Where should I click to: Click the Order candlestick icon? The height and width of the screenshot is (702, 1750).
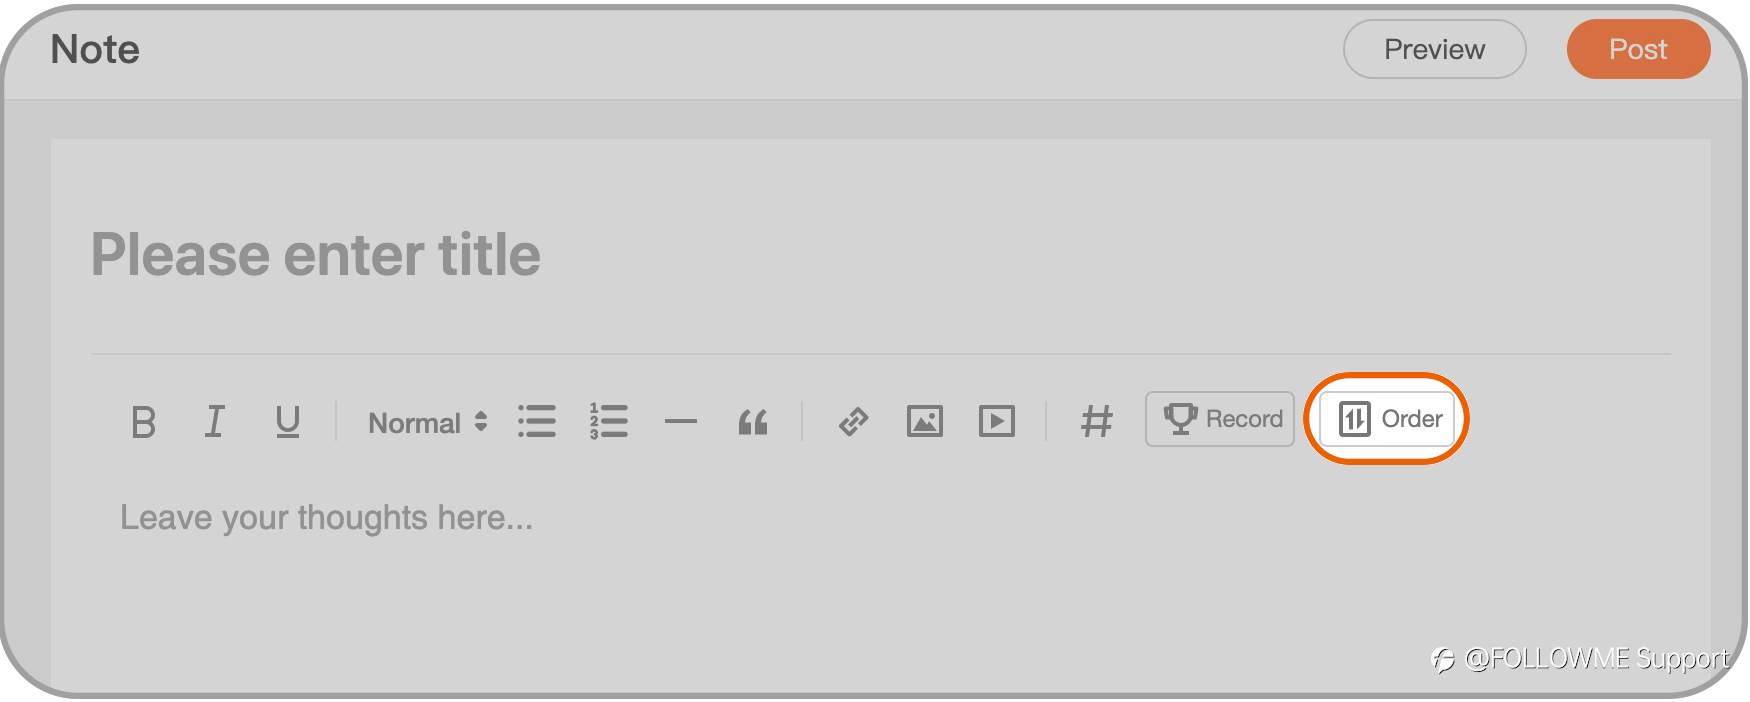click(x=1354, y=419)
